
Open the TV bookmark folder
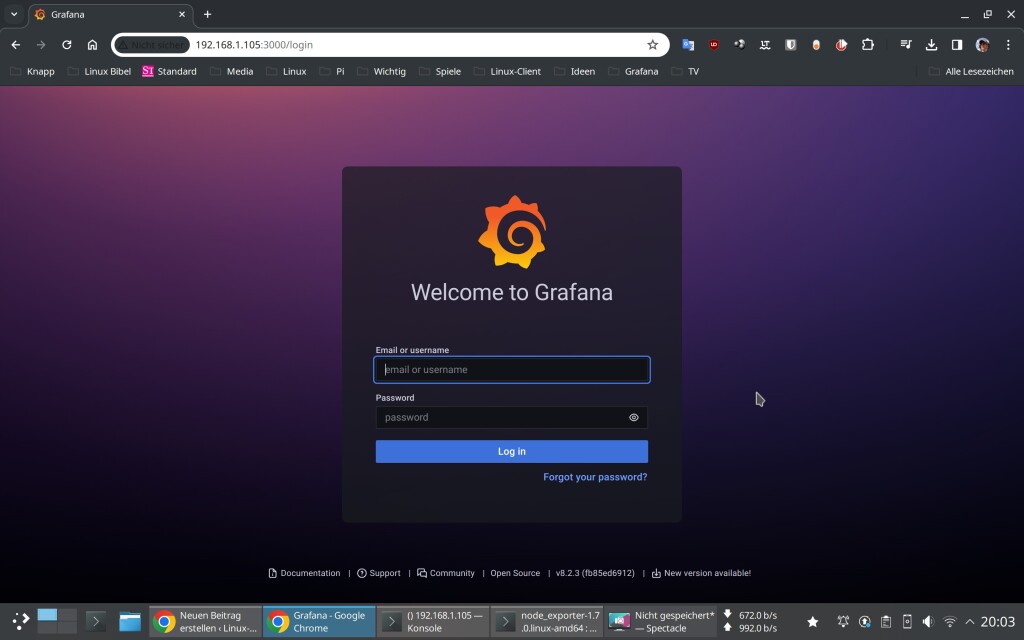686,71
